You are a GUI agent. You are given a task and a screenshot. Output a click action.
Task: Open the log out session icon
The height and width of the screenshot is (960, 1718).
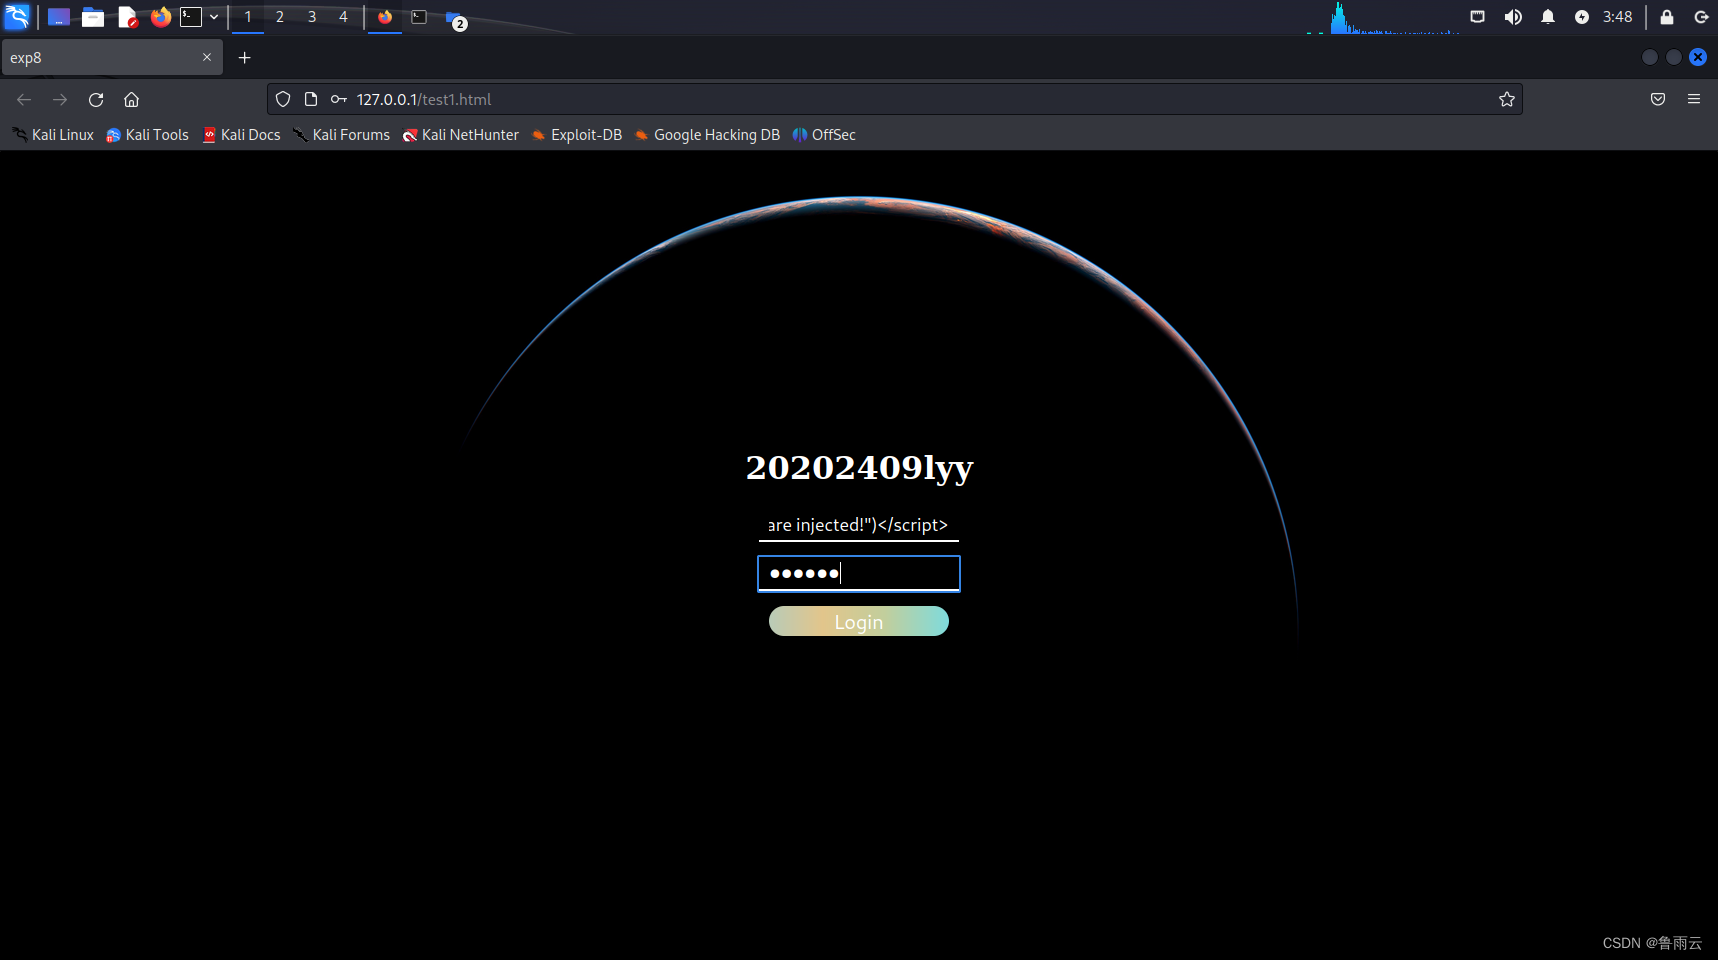coord(1701,17)
